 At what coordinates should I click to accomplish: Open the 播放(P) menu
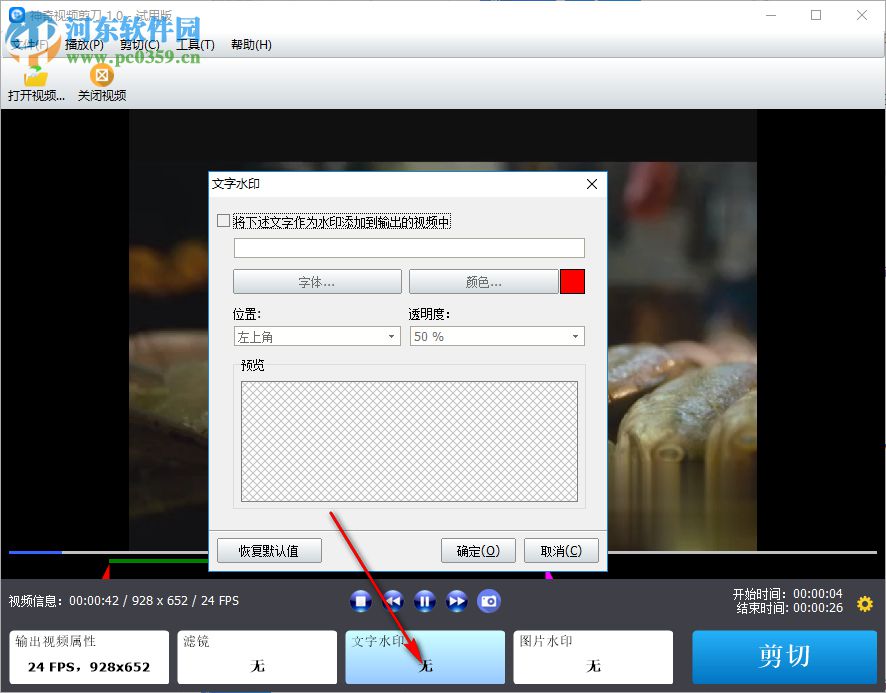click(84, 45)
